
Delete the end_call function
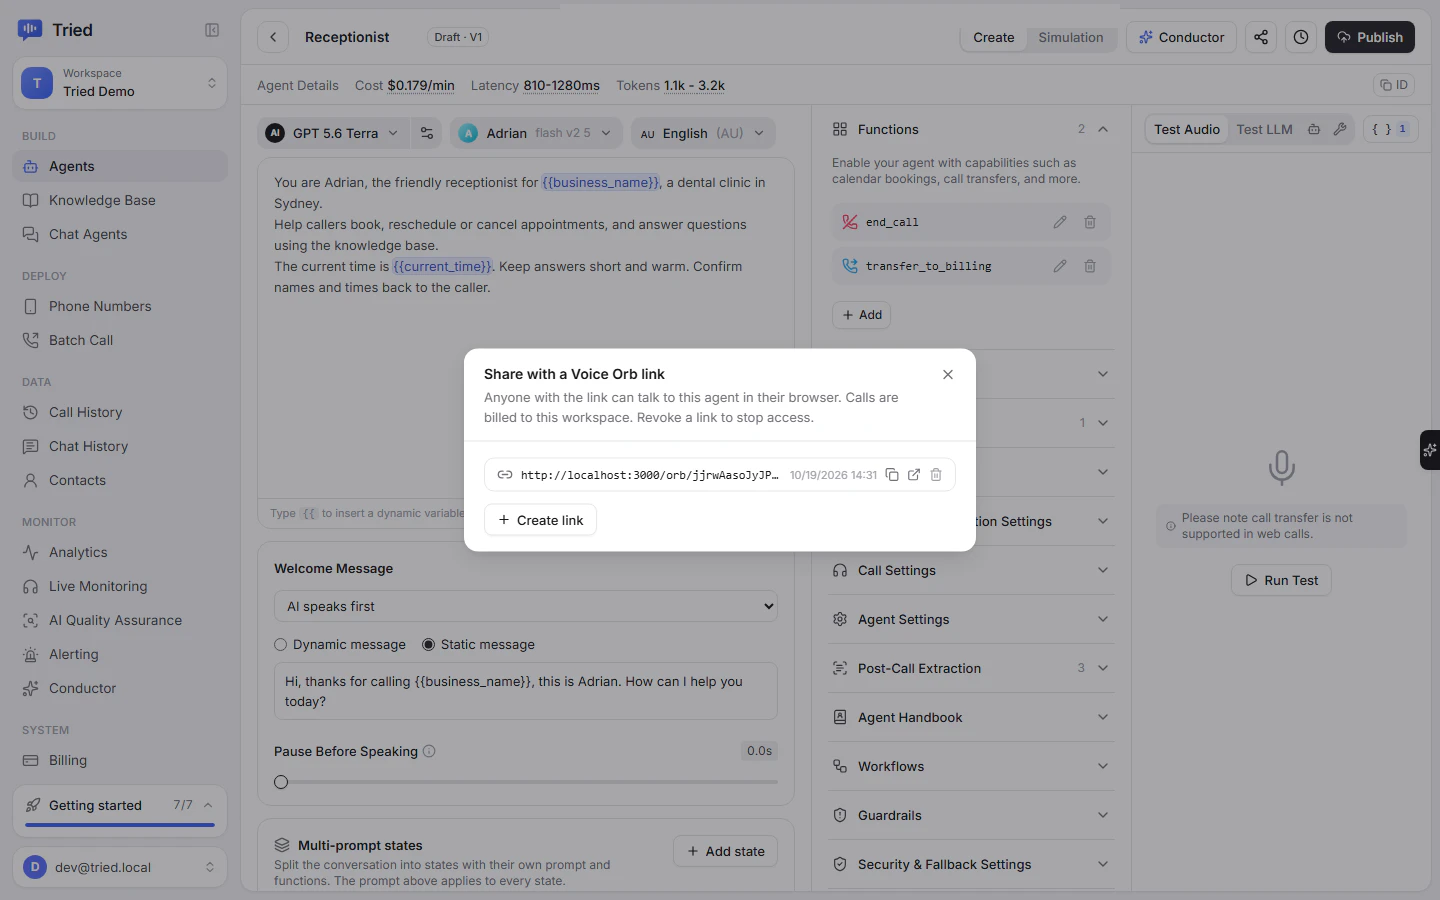1090,222
